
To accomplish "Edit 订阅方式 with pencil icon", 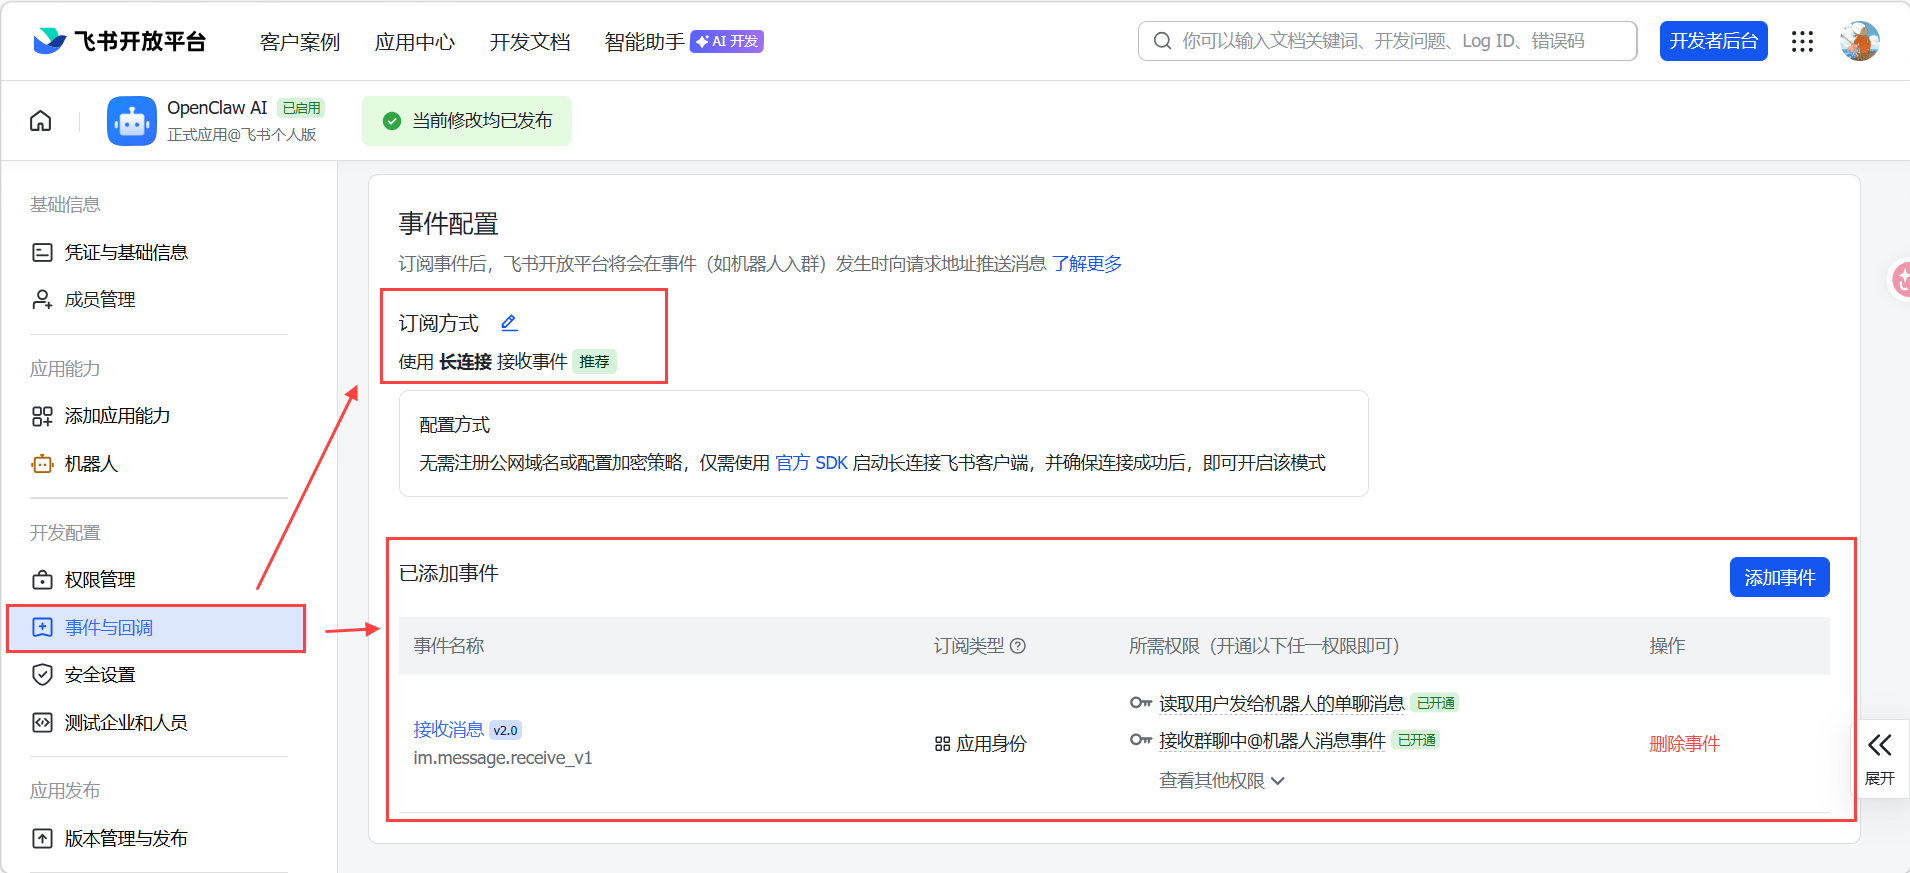I will [509, 323].
